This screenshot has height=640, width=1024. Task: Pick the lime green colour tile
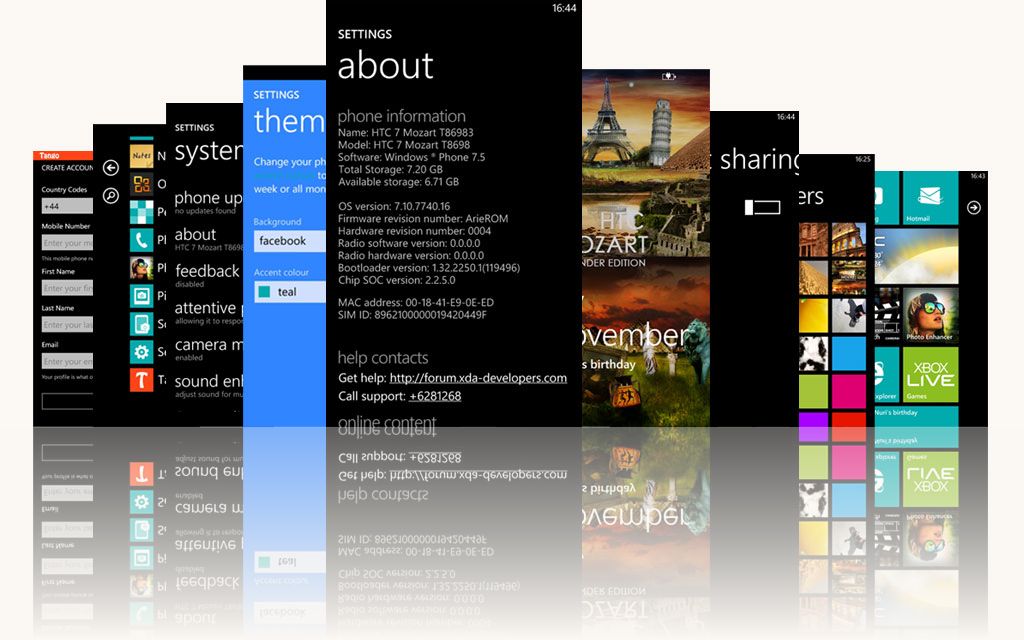(813, 391)
